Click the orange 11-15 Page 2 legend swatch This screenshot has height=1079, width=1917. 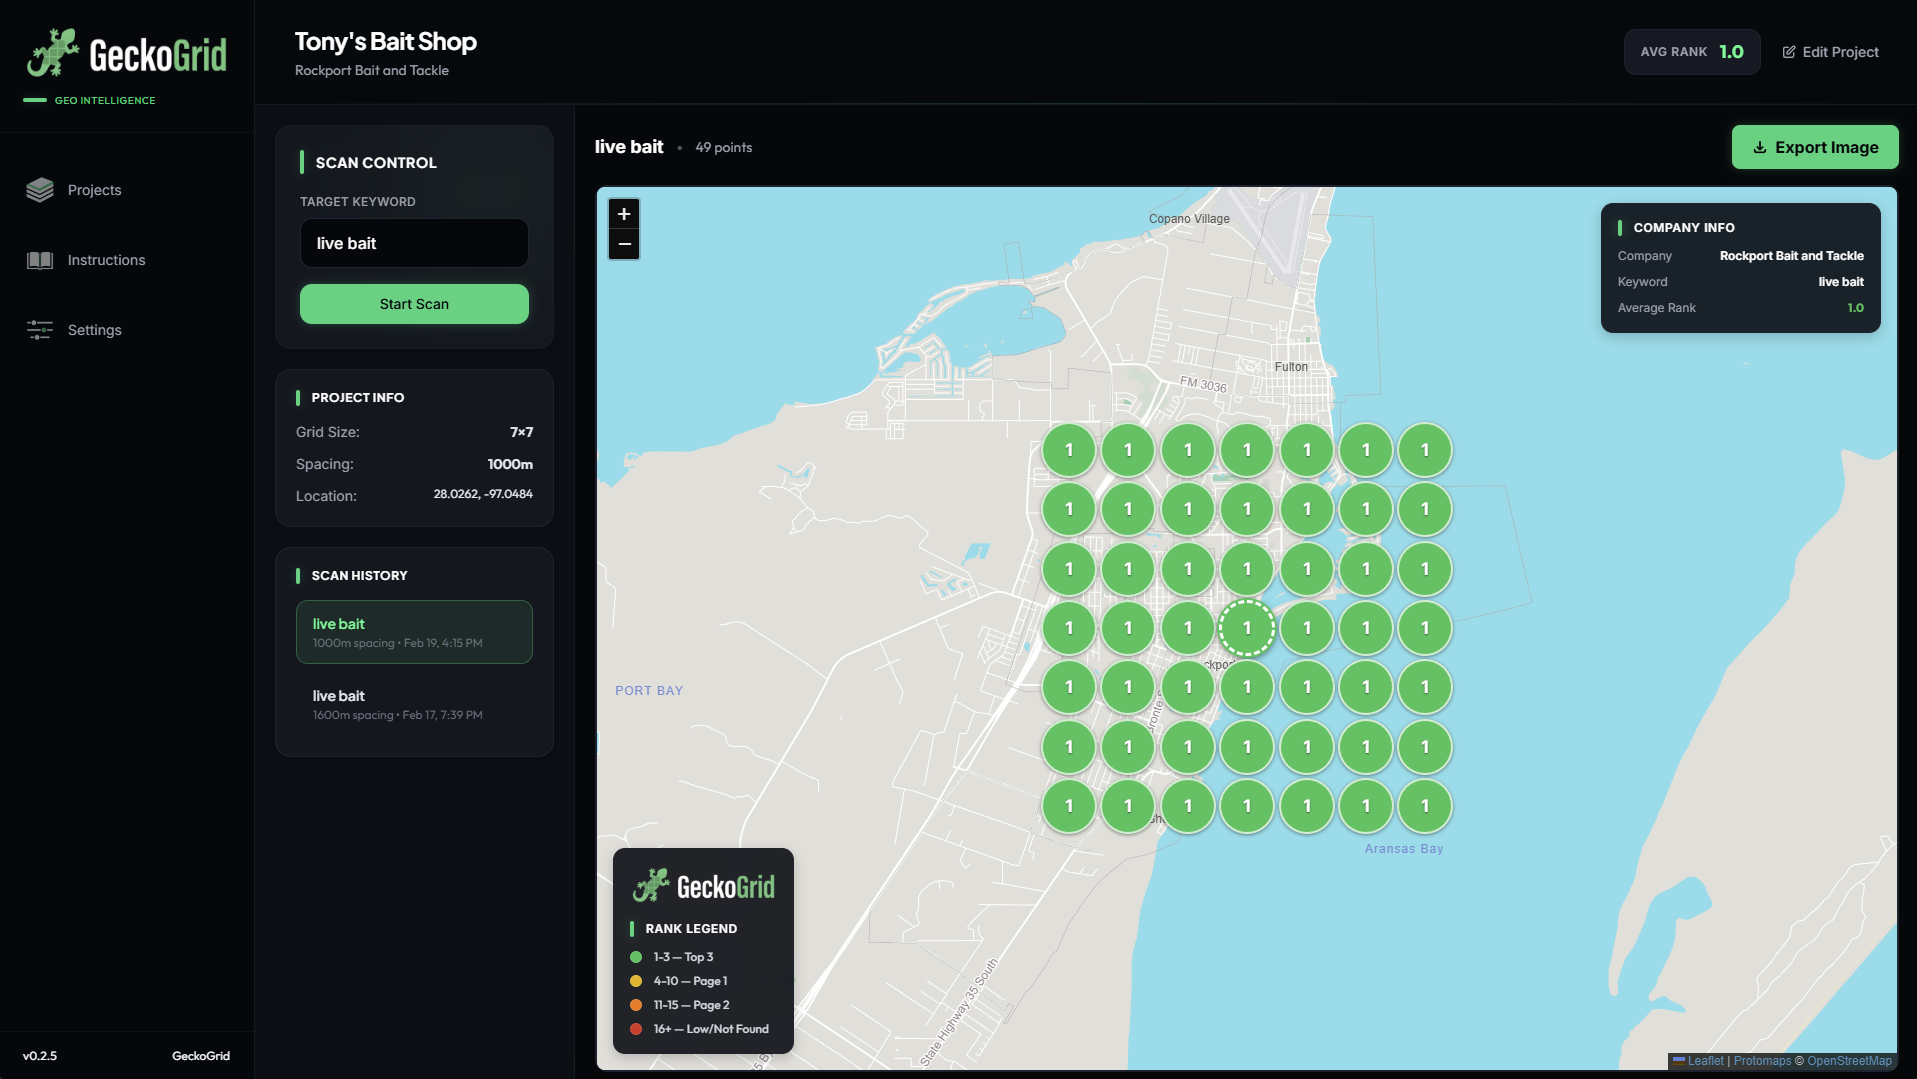pyautogui.click(x=637, y=1005)
